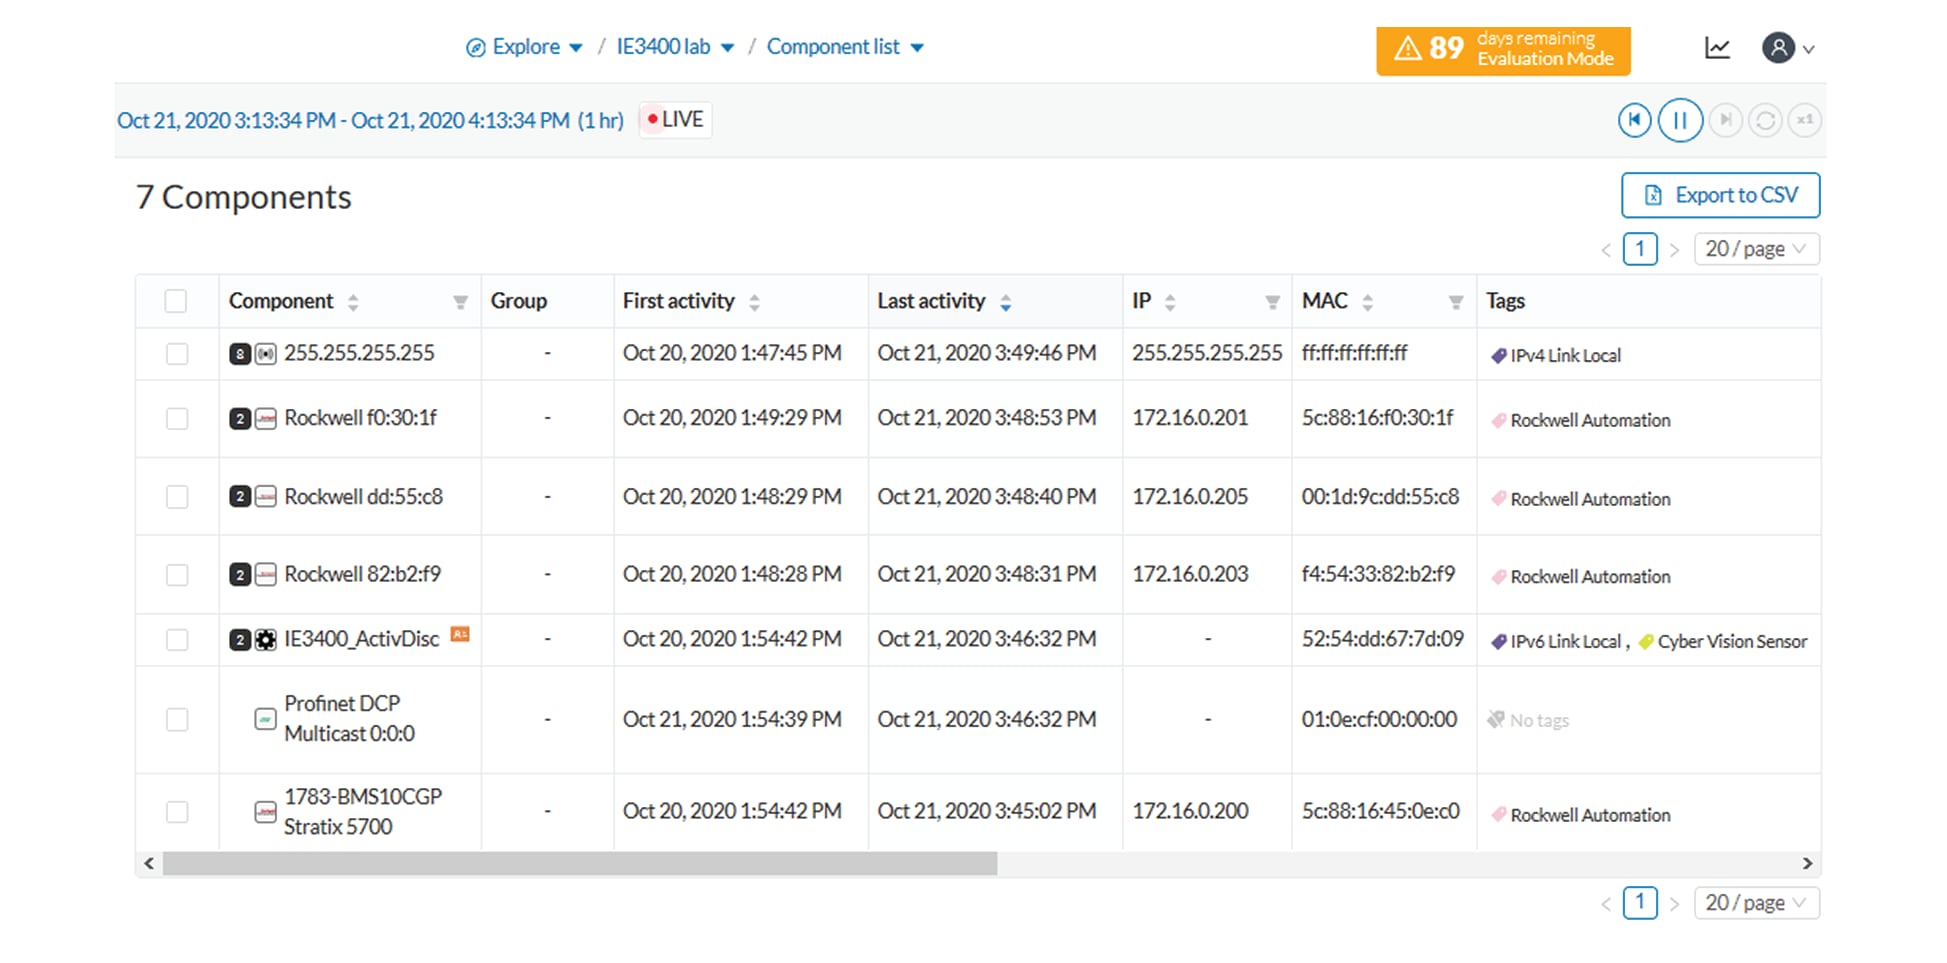Click the LIVE indicator button
Screen dimensions: 1947x963
675,120
